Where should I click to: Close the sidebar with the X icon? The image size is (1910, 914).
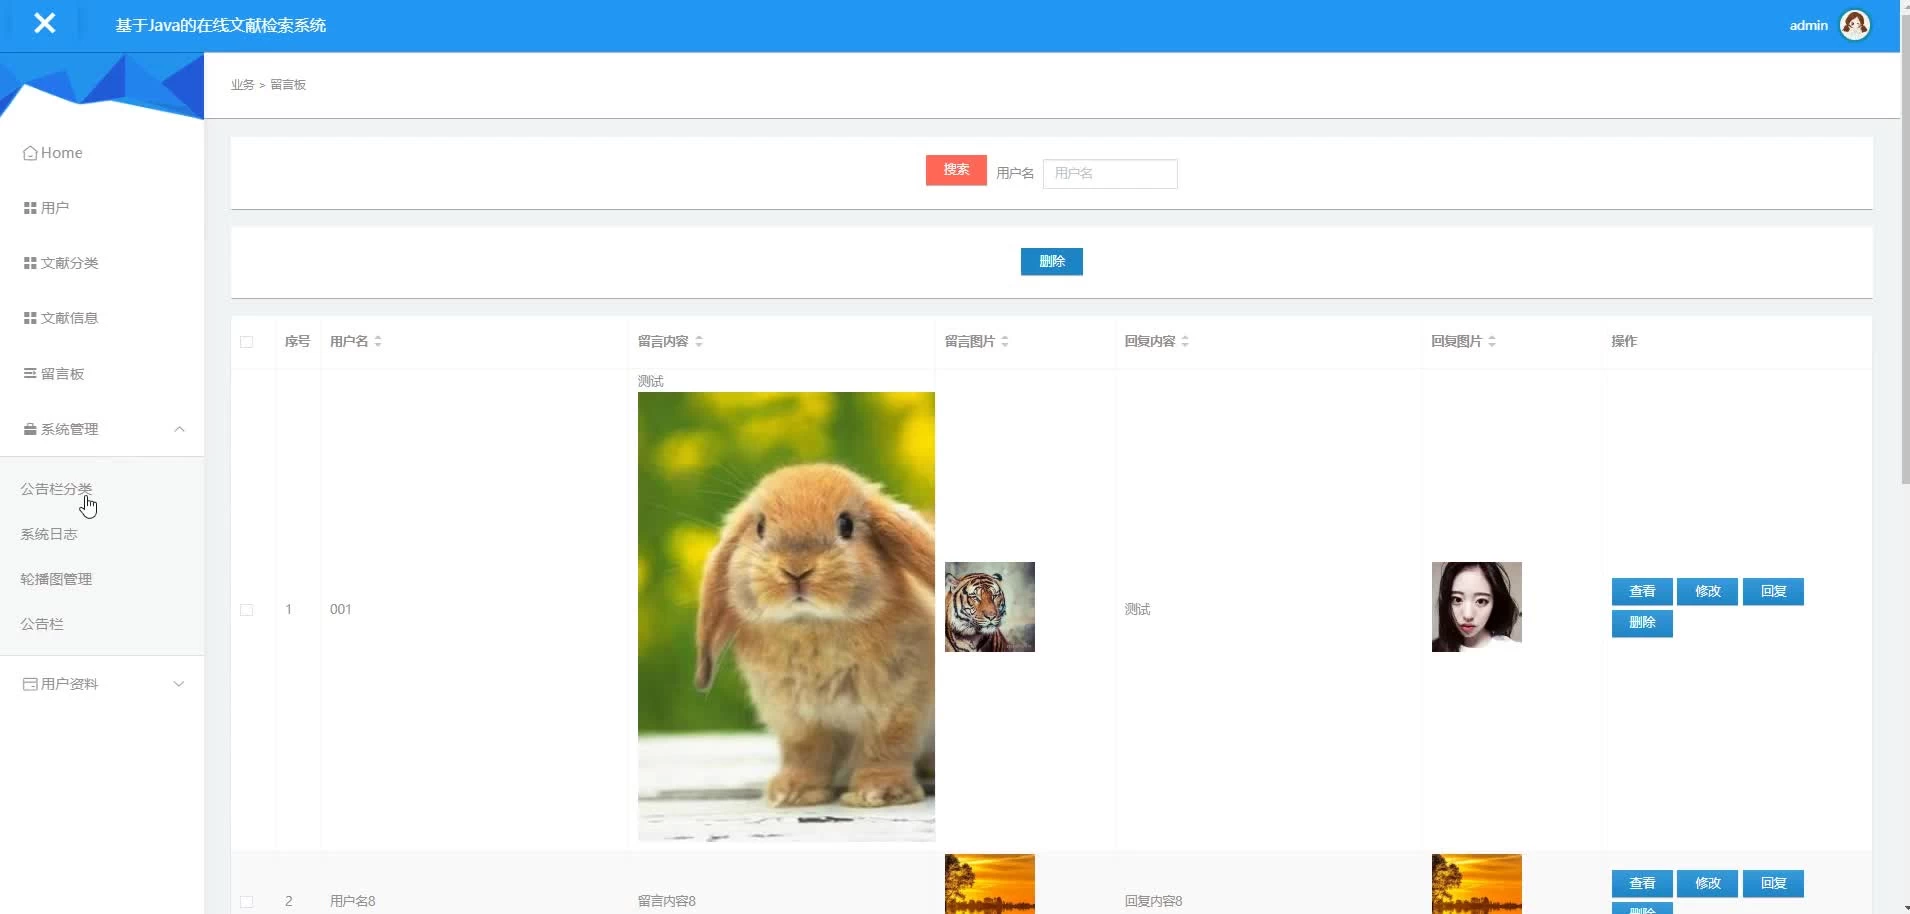click(44, 23)
